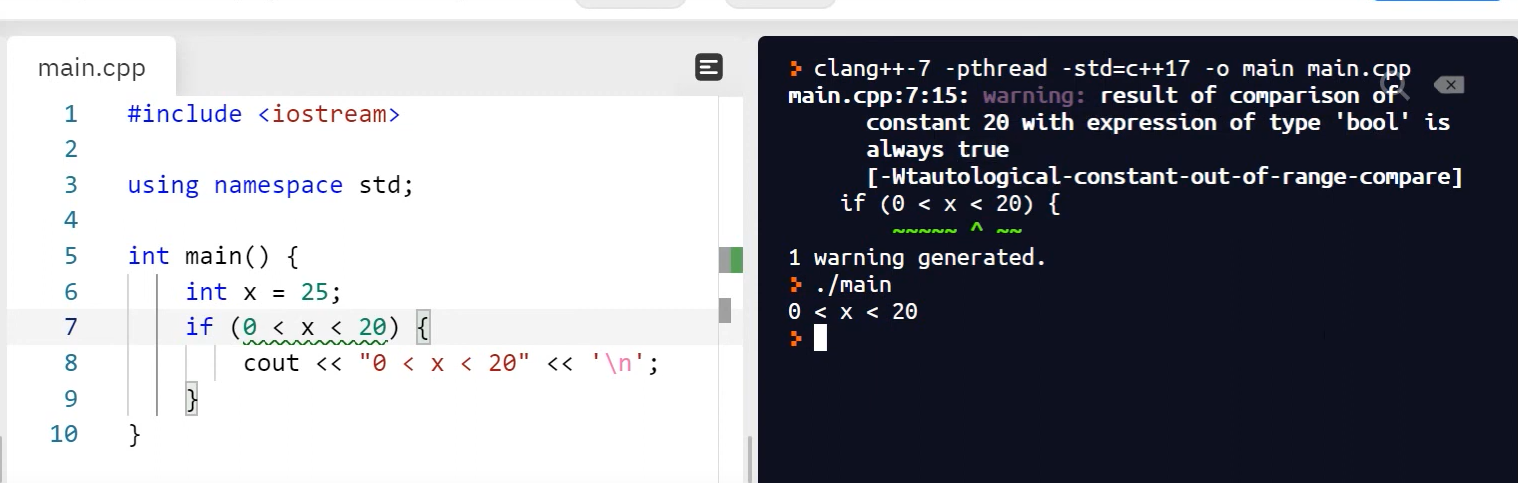The image size is (1518, 483).
Task: Click the '\n' character literal on line 8
Action: (617, 363)
